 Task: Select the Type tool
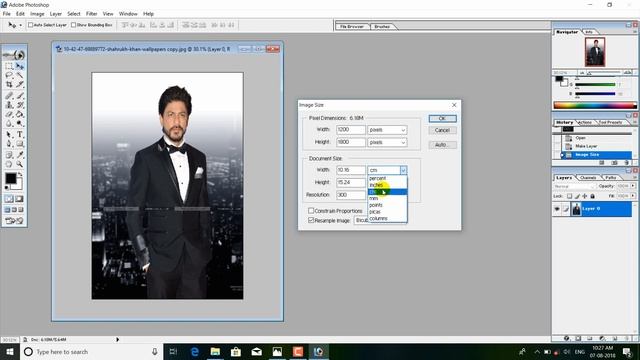pyautogui.click(x=20, y=135)
